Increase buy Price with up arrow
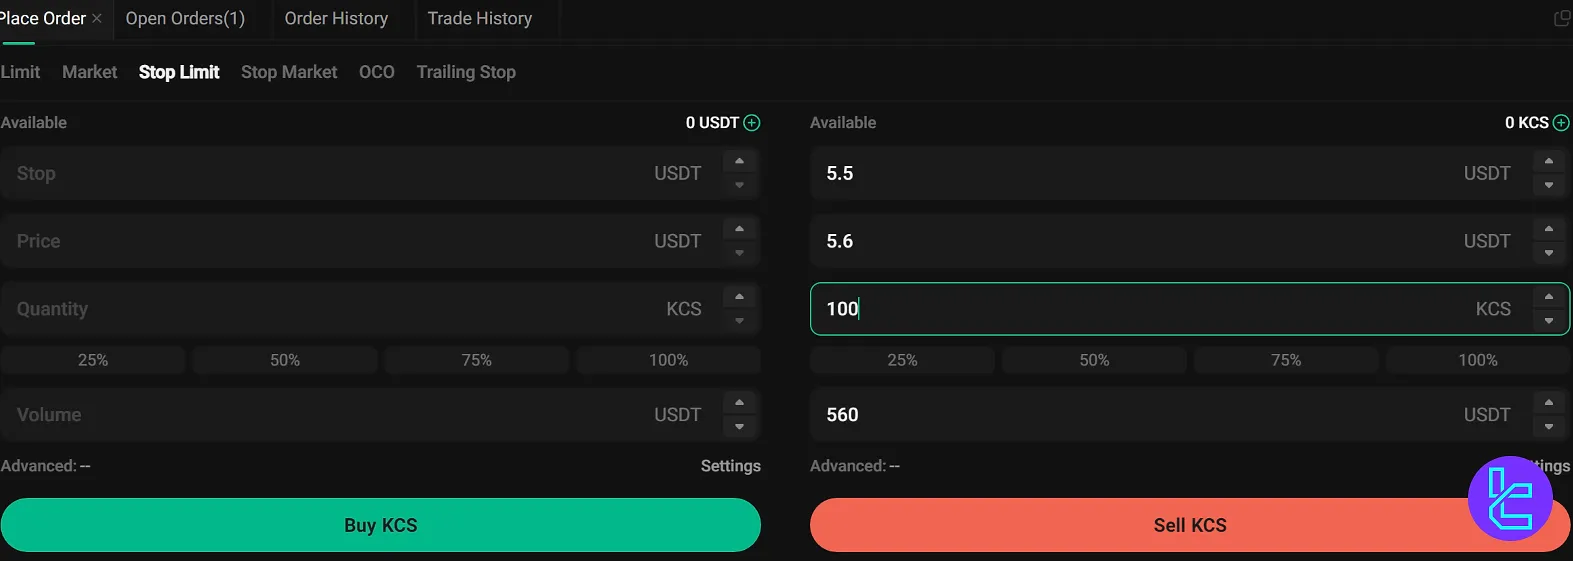Viewport: 1573px width, 561px height. click(x=740, y=229)
